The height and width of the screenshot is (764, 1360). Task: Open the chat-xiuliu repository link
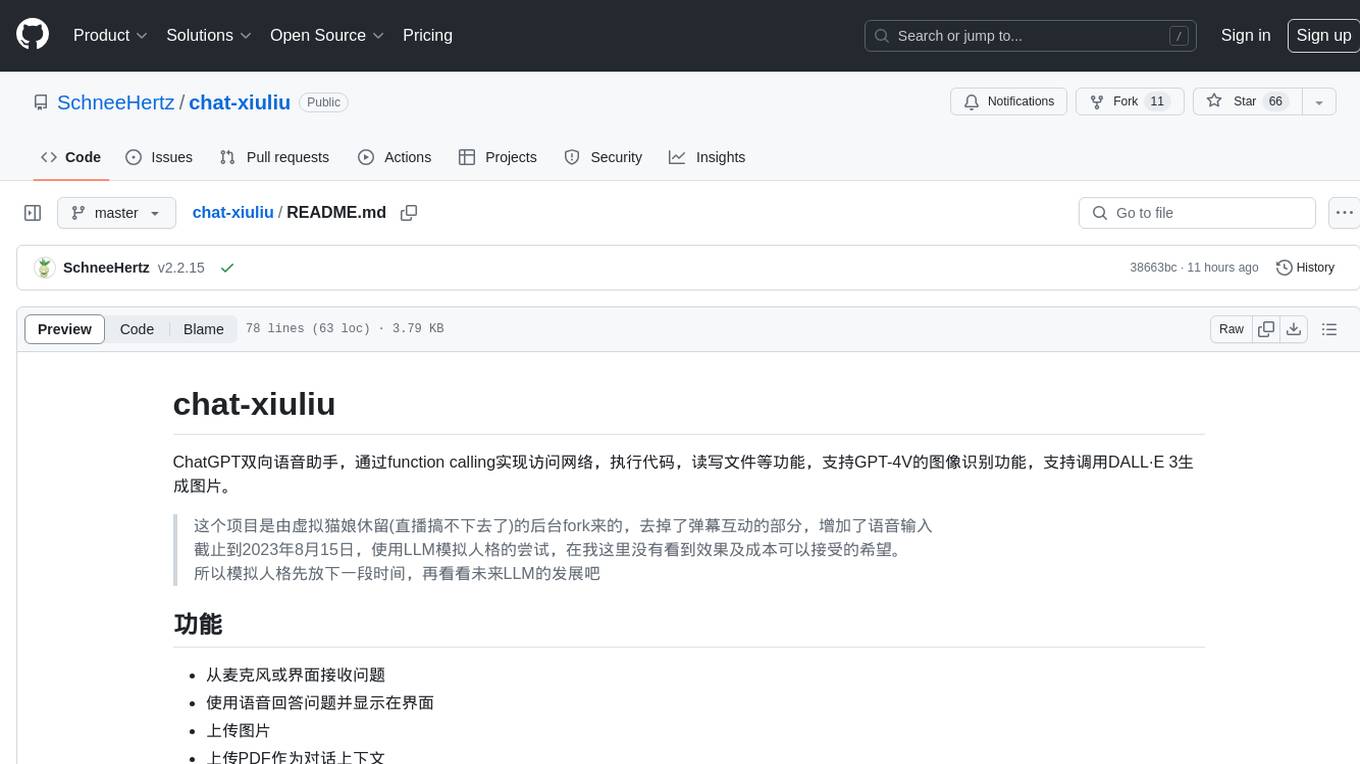(x=239, y=102)
